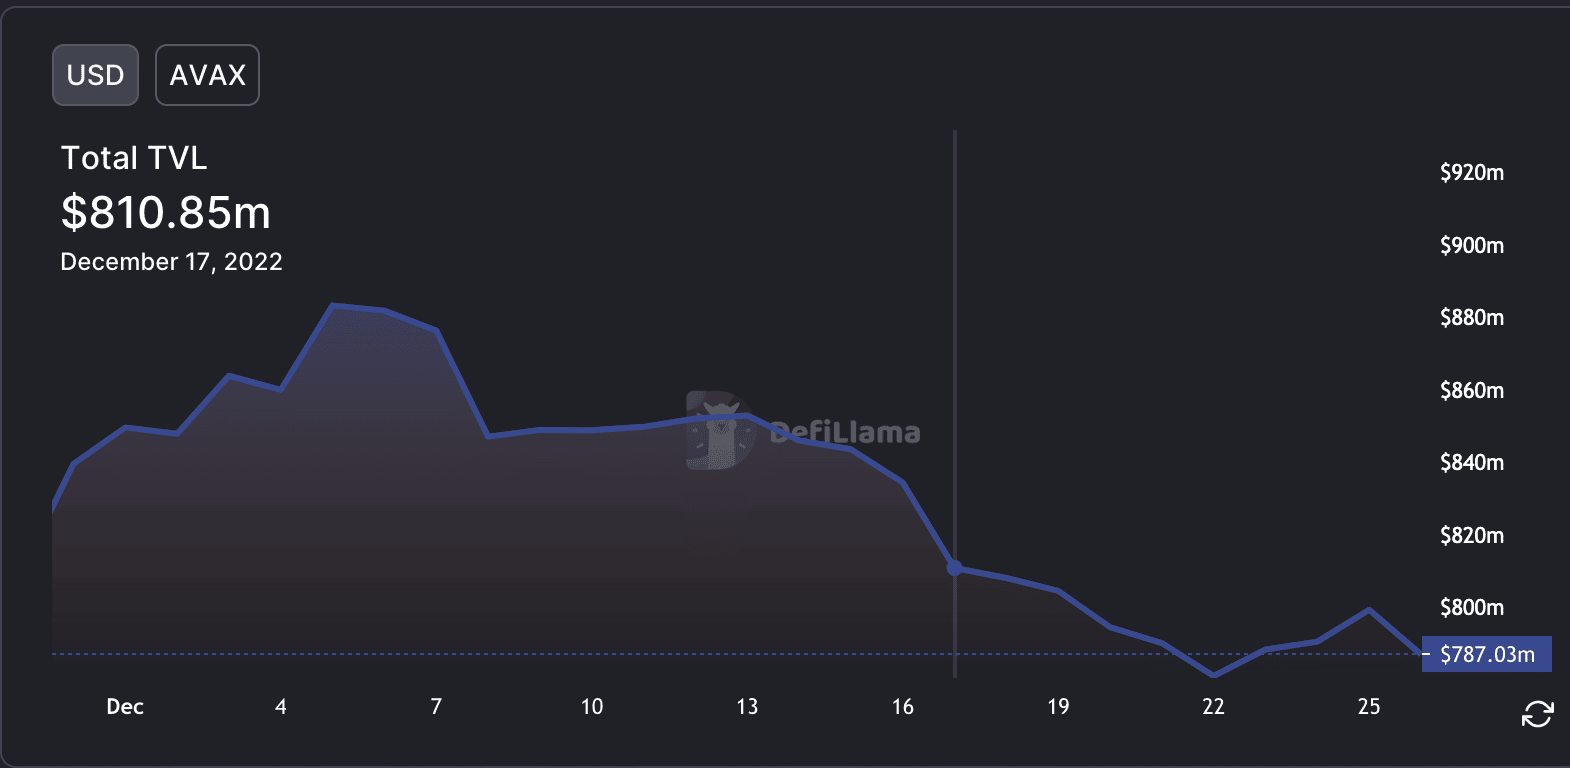Click the 25 tick on date axis
The image size is (1570, 768).
coord(1369,706)
